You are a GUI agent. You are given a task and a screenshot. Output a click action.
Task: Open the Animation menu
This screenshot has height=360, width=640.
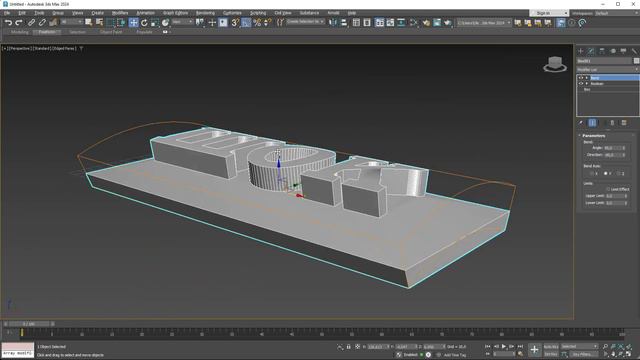145,13
